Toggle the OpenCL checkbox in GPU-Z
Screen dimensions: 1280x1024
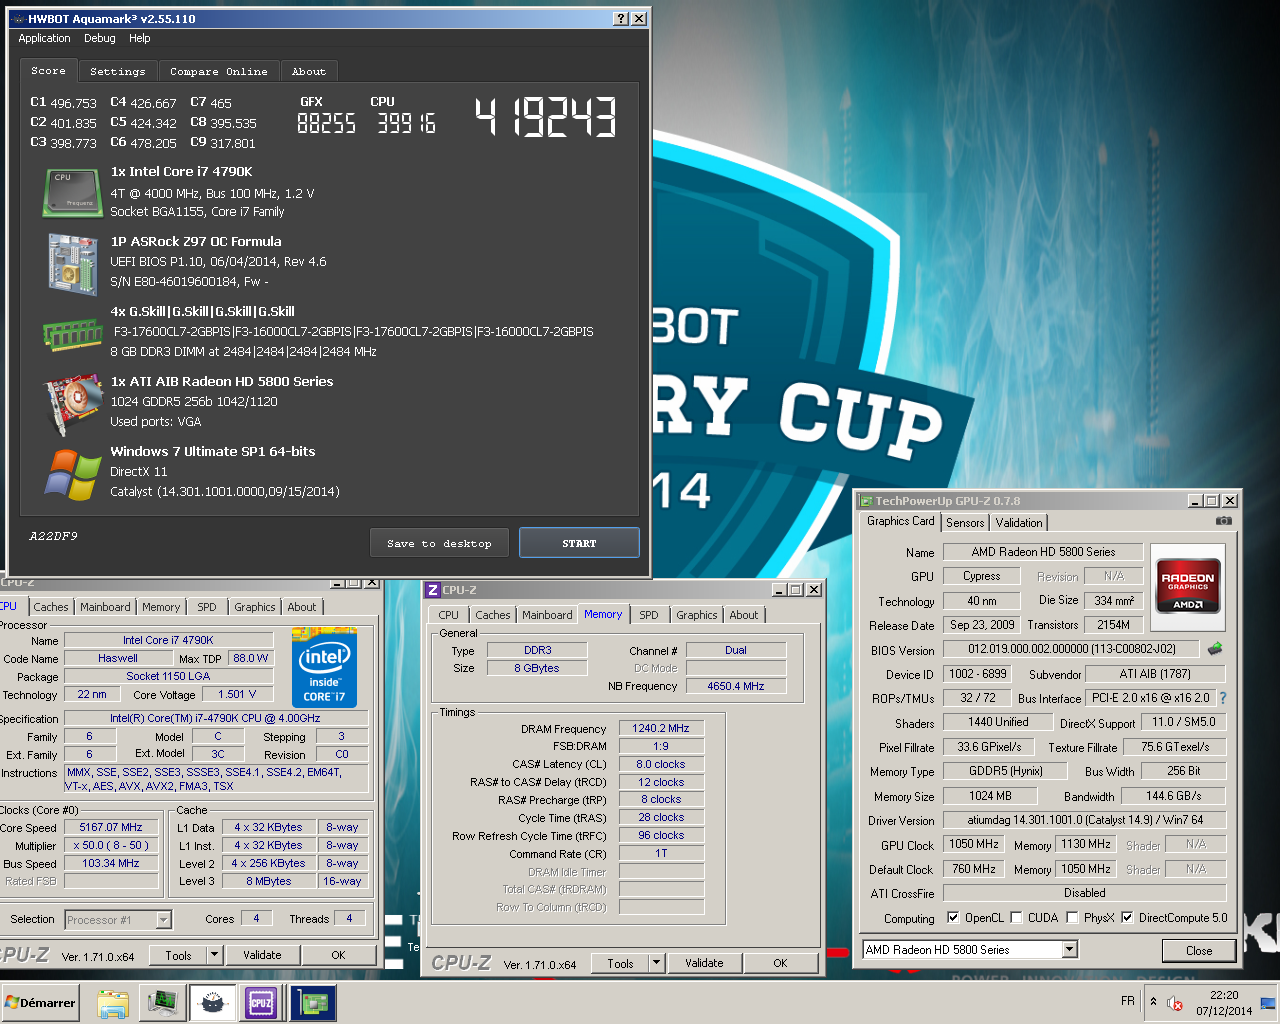tap(953, 917)
